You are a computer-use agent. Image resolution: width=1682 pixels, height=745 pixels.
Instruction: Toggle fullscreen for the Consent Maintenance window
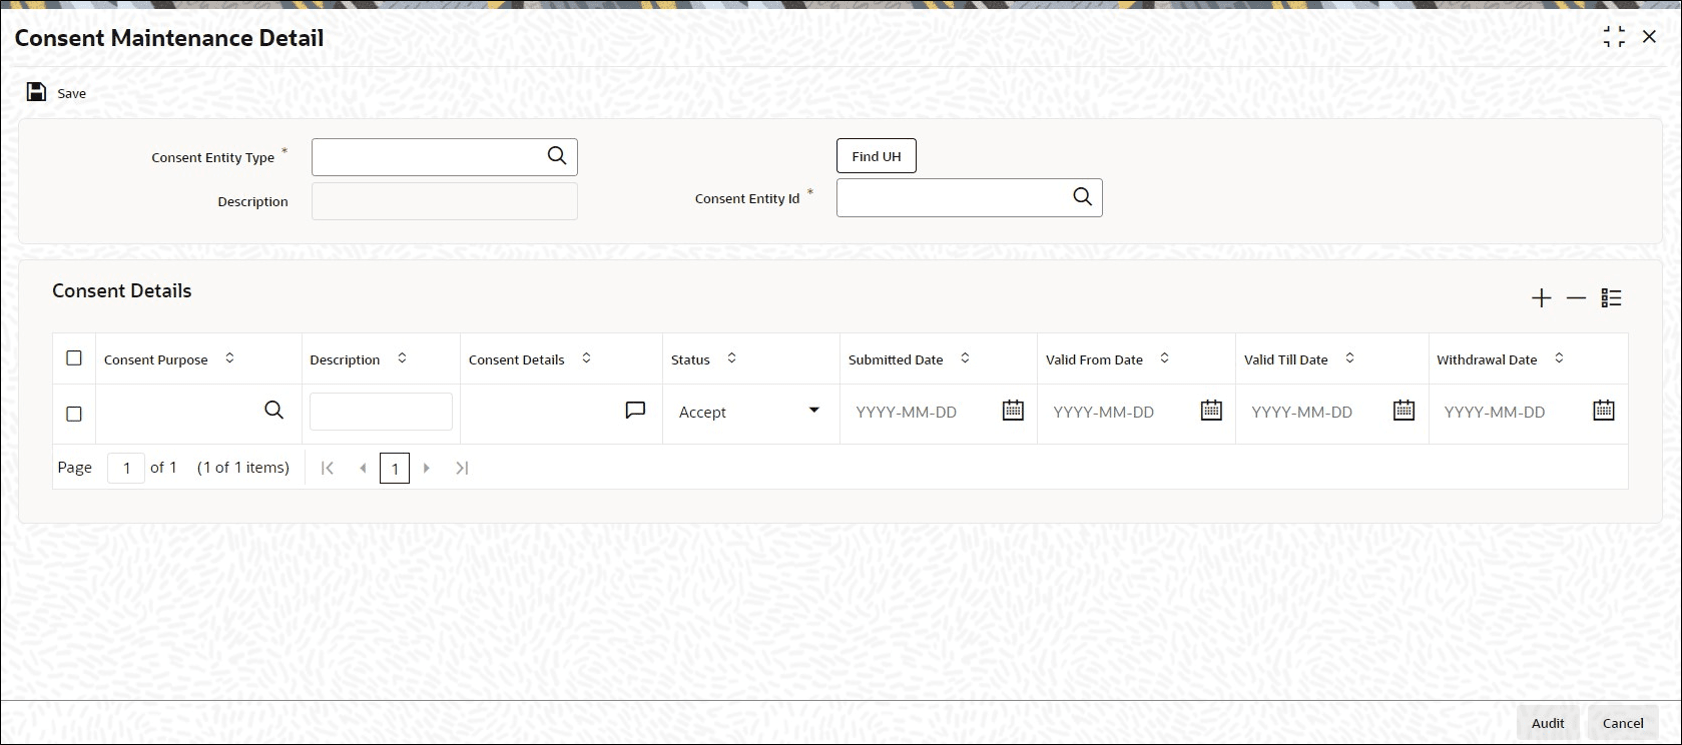coord(1614,37)
